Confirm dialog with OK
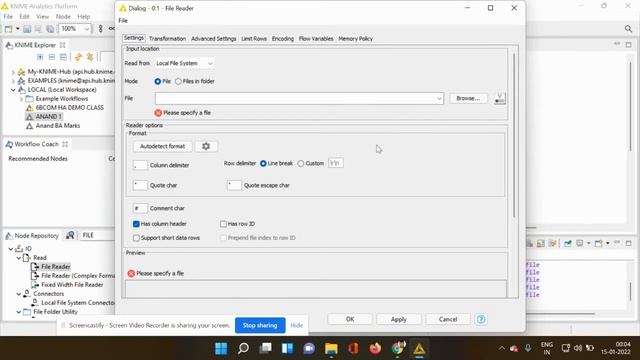Screen dimensions: 640x360 pos(350,319)
